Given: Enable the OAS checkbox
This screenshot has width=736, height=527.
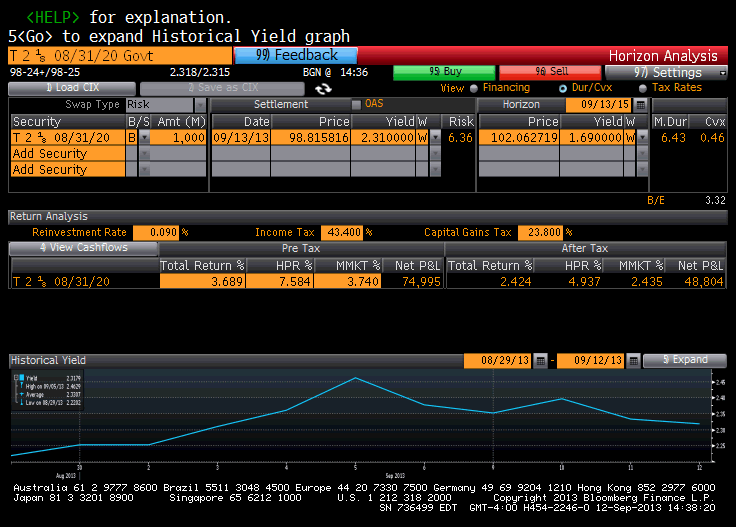Looking at the screenshot, I should point(356,104).
